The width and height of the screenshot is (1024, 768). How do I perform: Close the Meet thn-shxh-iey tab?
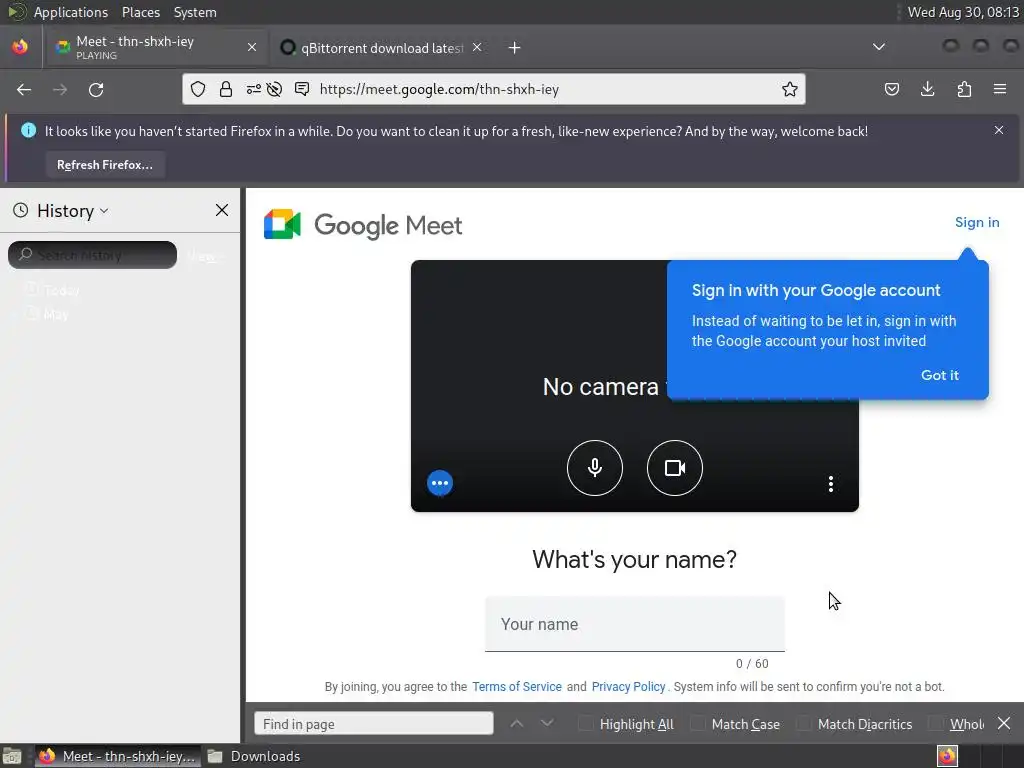[251, 47]
